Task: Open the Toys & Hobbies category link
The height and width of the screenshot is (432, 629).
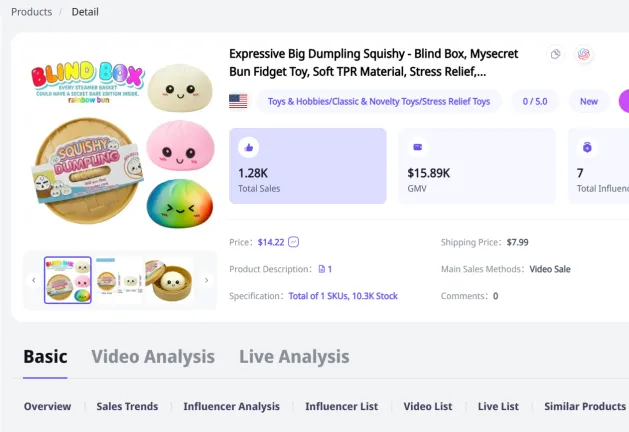Action: click(379, 101)
